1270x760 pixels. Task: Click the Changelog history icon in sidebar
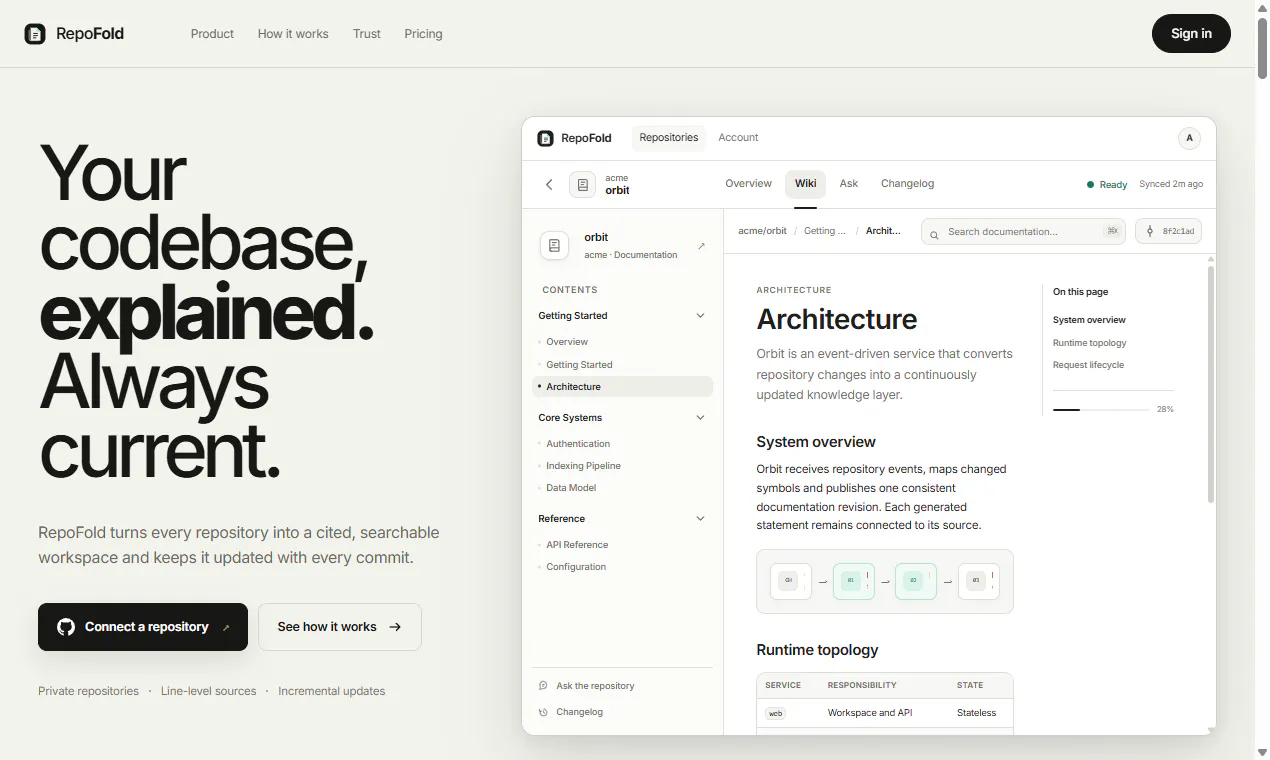coord(543,712)
